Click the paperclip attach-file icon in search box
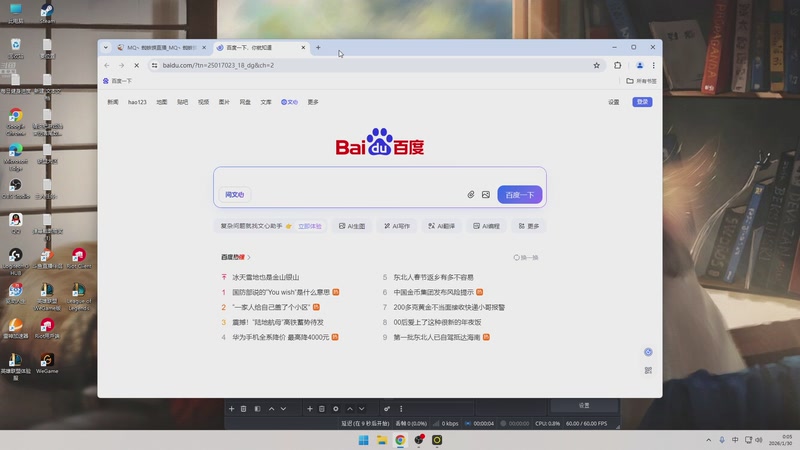Image resolution: width=800 pixels, height=450 pixels. (x=470, y=194)
